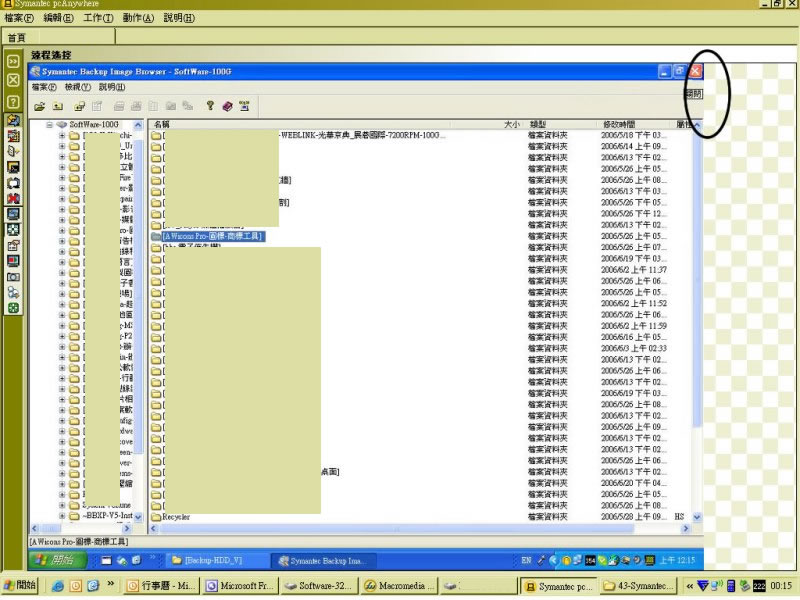The image size is (800, 600).
Task: Click Symantec Backup Ima... on remote taskbar
Action: (x=322, y=560)
